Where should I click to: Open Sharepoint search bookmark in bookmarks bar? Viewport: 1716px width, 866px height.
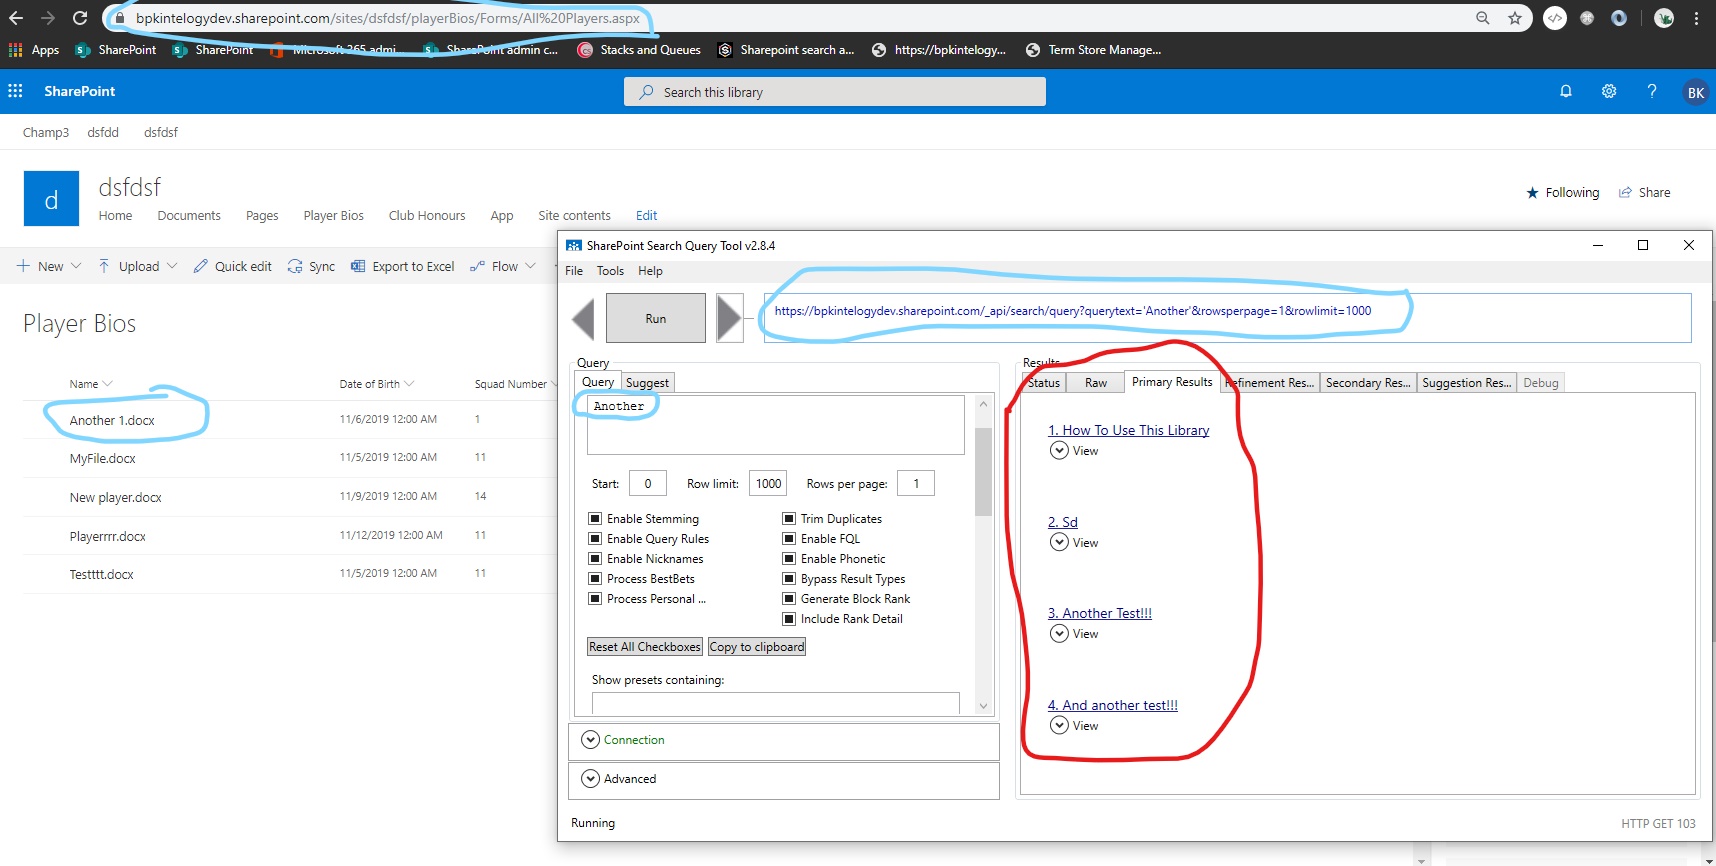(x=786, y=50)
